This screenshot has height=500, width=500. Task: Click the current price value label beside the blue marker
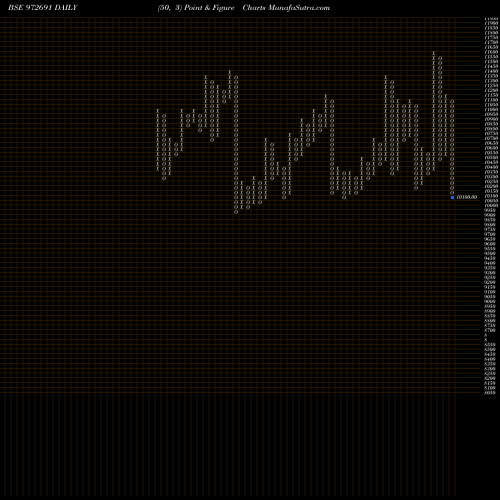[467, 197]
